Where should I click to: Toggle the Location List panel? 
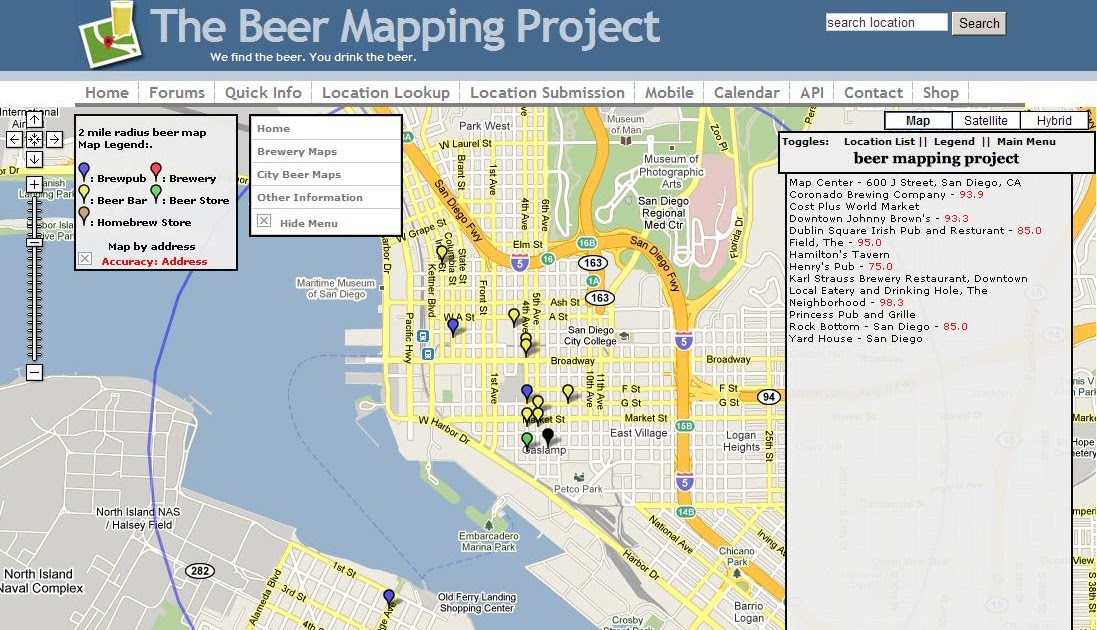point(879,141)
